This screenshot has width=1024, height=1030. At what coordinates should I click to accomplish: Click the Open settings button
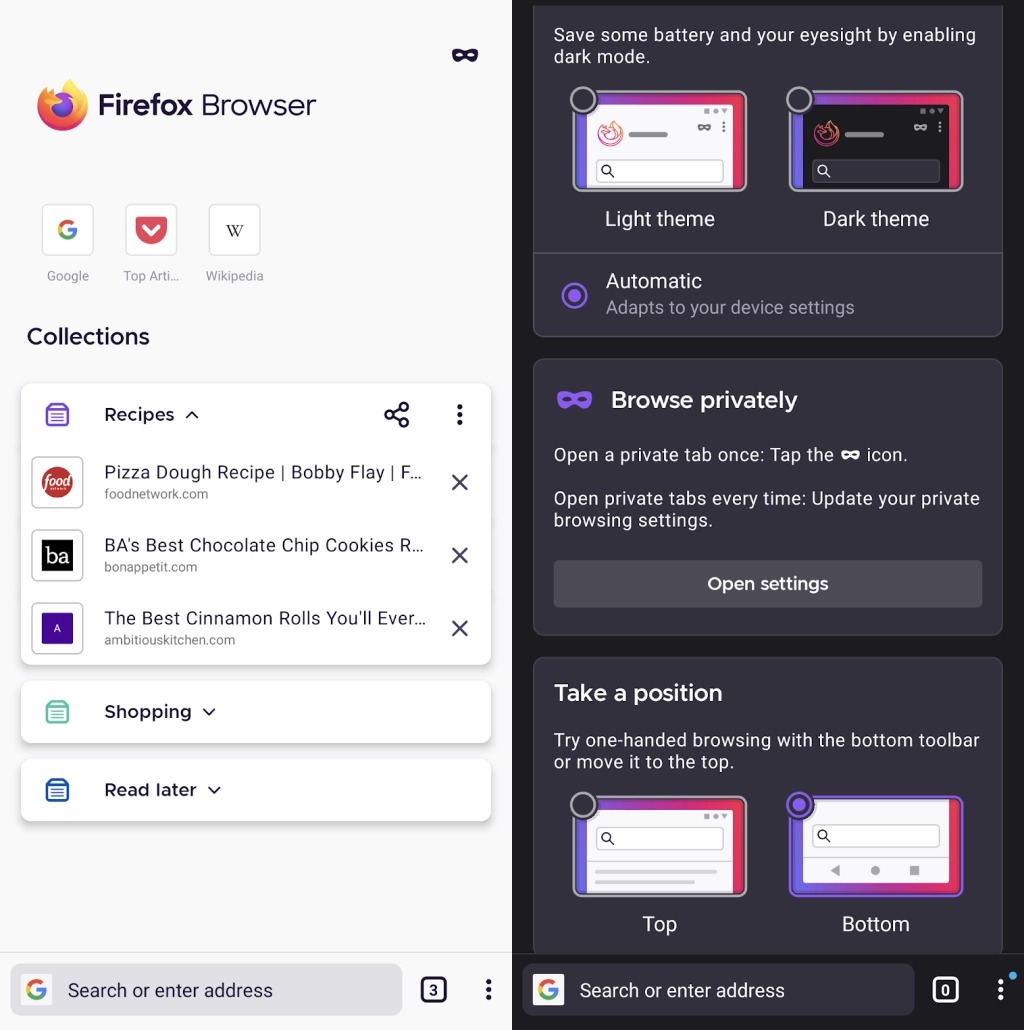(x=768, y=583)
